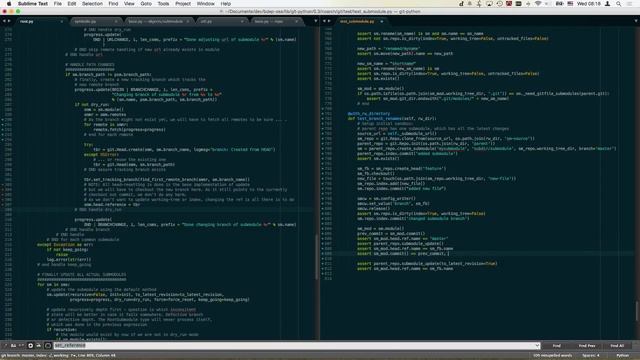Click right pane previous-tab arrow
This screenshot has width=640, height=360.
[x=324, y=21]
